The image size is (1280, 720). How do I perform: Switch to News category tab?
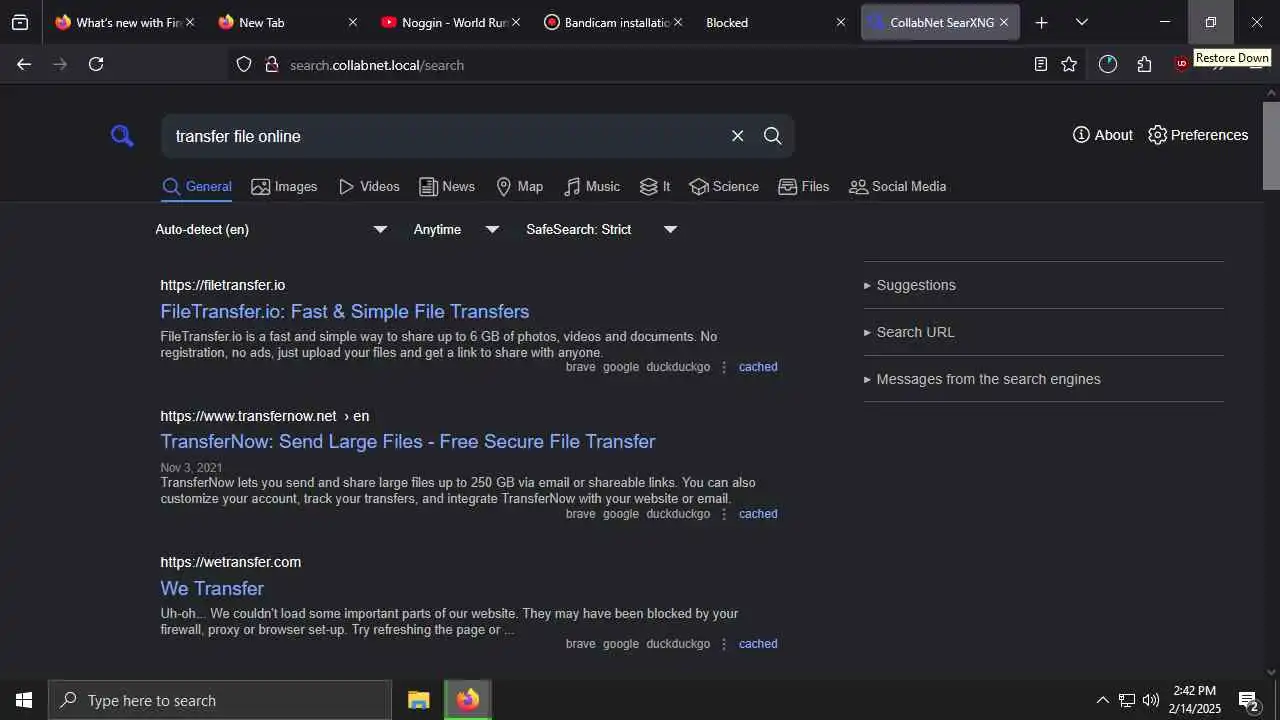point(447,187)
